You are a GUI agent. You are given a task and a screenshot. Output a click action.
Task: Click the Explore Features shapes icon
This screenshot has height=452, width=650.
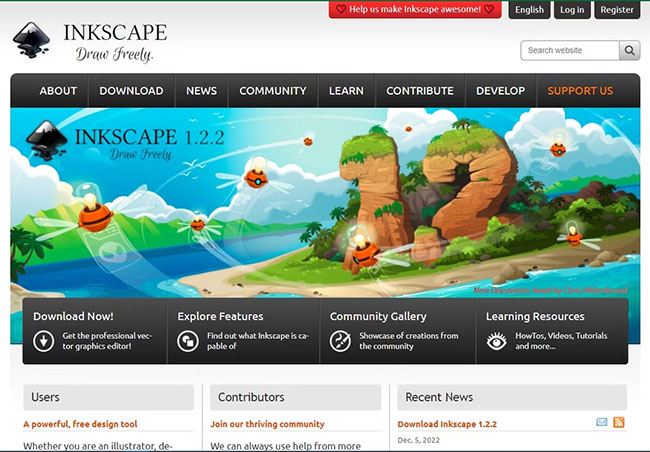pyautogui.click(x=188, y=341)
